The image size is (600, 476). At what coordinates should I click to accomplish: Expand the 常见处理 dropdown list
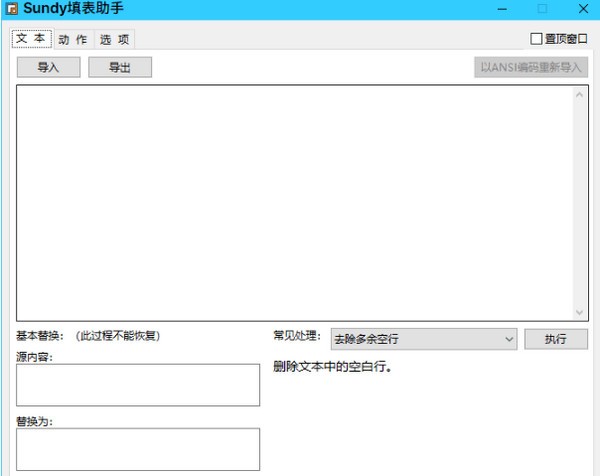coord(423,339)
